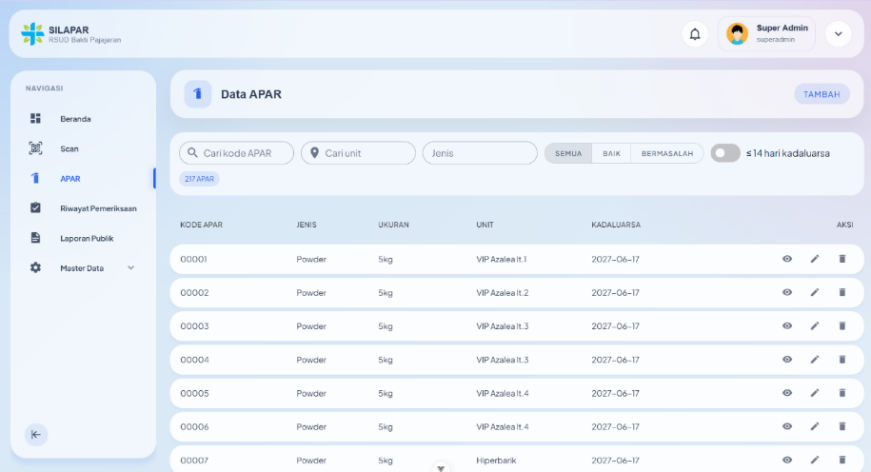The width and height of the screenshot is (871, 472).
Task: Open the Jenis filter dropdown
Action: pos(480,153)
